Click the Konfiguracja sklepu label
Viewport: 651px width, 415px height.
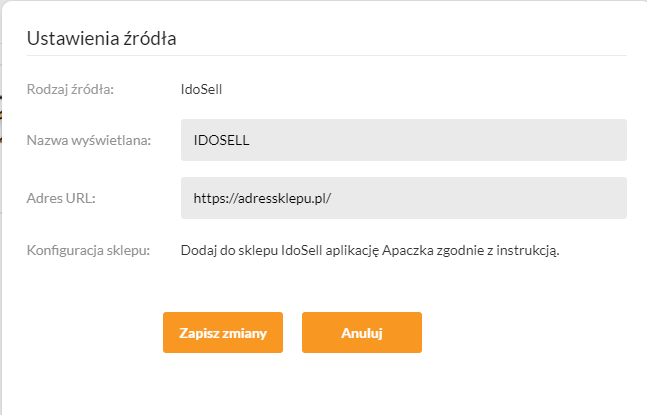click(88, 249)
